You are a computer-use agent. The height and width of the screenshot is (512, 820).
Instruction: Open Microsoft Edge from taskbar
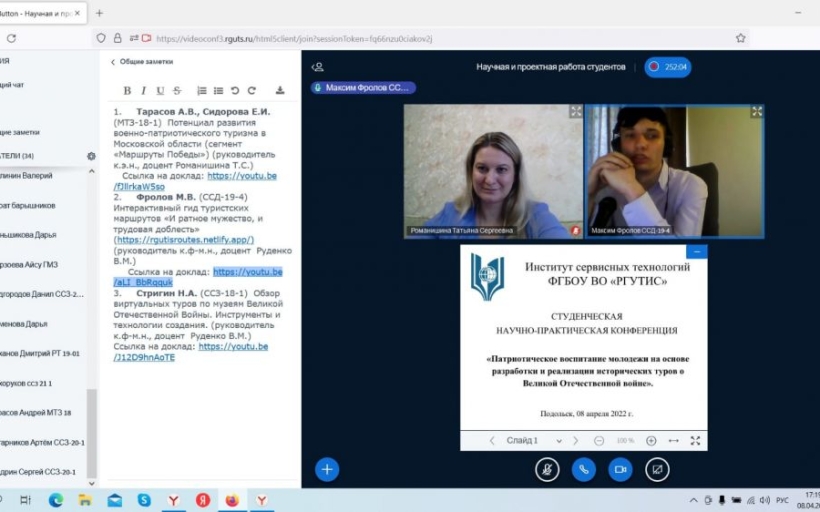pyautogui.click(x=55, y=500)
